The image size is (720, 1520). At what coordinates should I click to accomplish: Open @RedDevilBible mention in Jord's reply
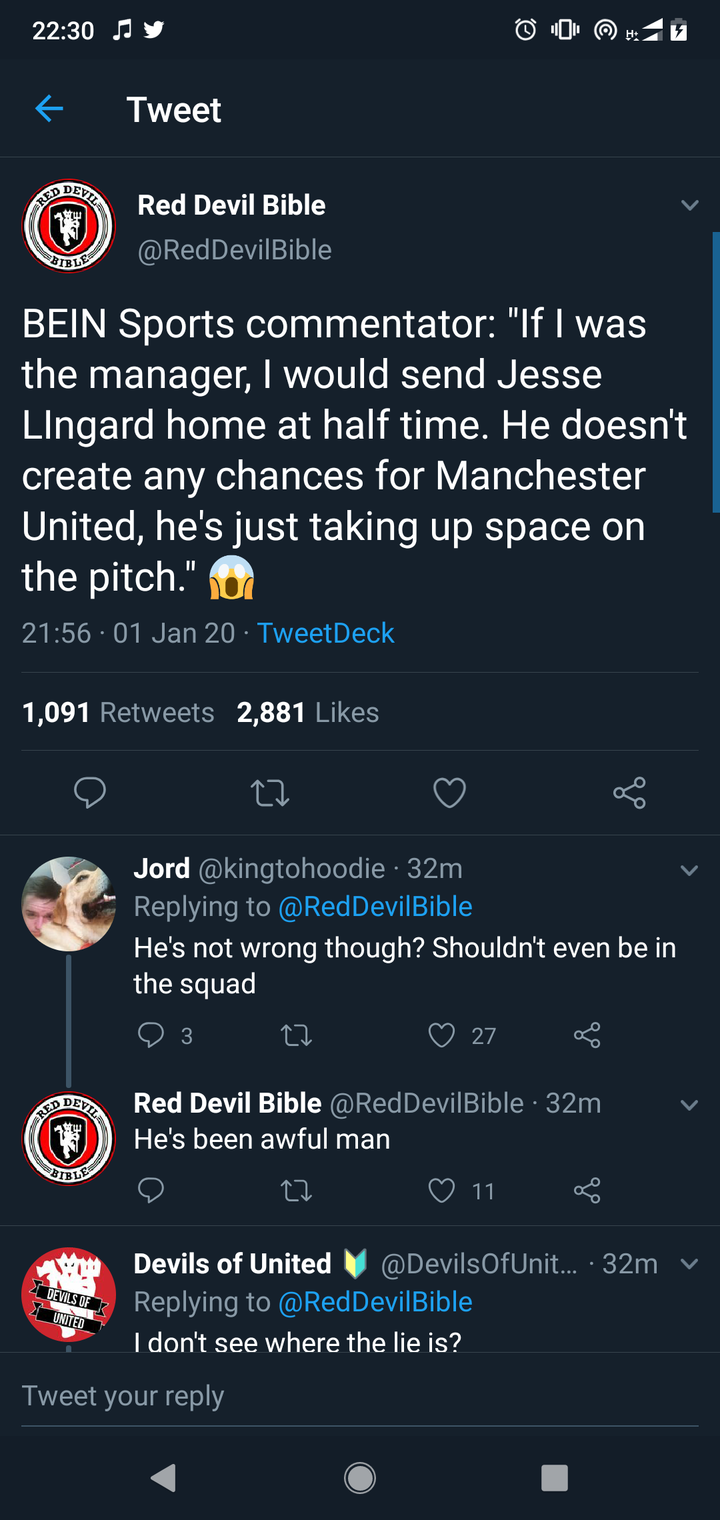pos(375,907)
